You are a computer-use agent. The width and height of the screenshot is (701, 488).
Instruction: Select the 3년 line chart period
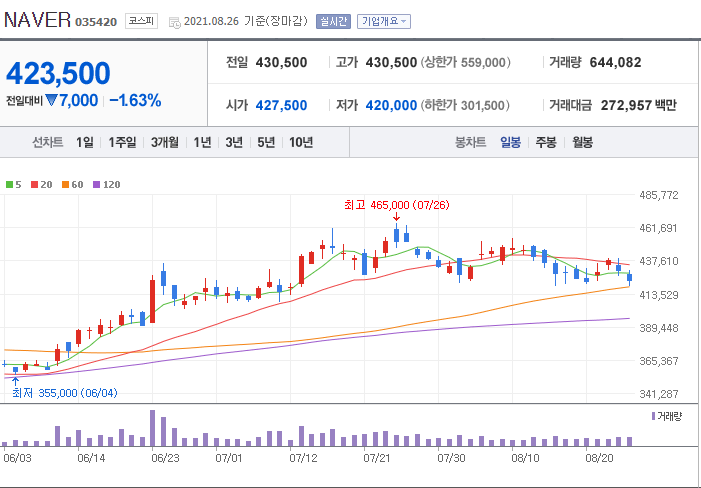(234, 143)
